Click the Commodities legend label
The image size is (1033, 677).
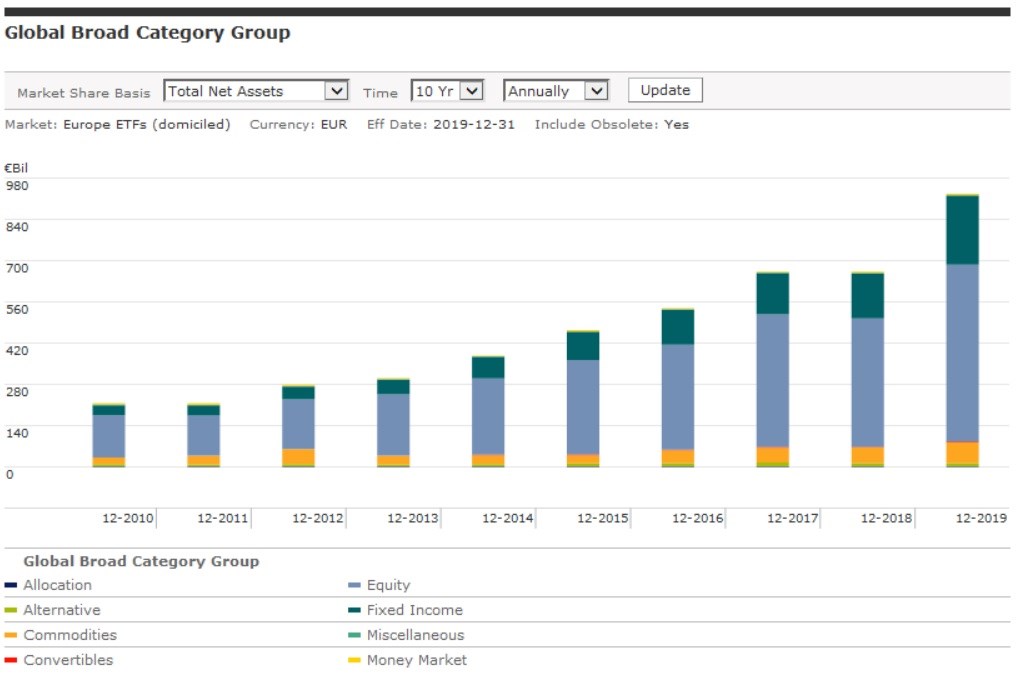coord(70,635)
